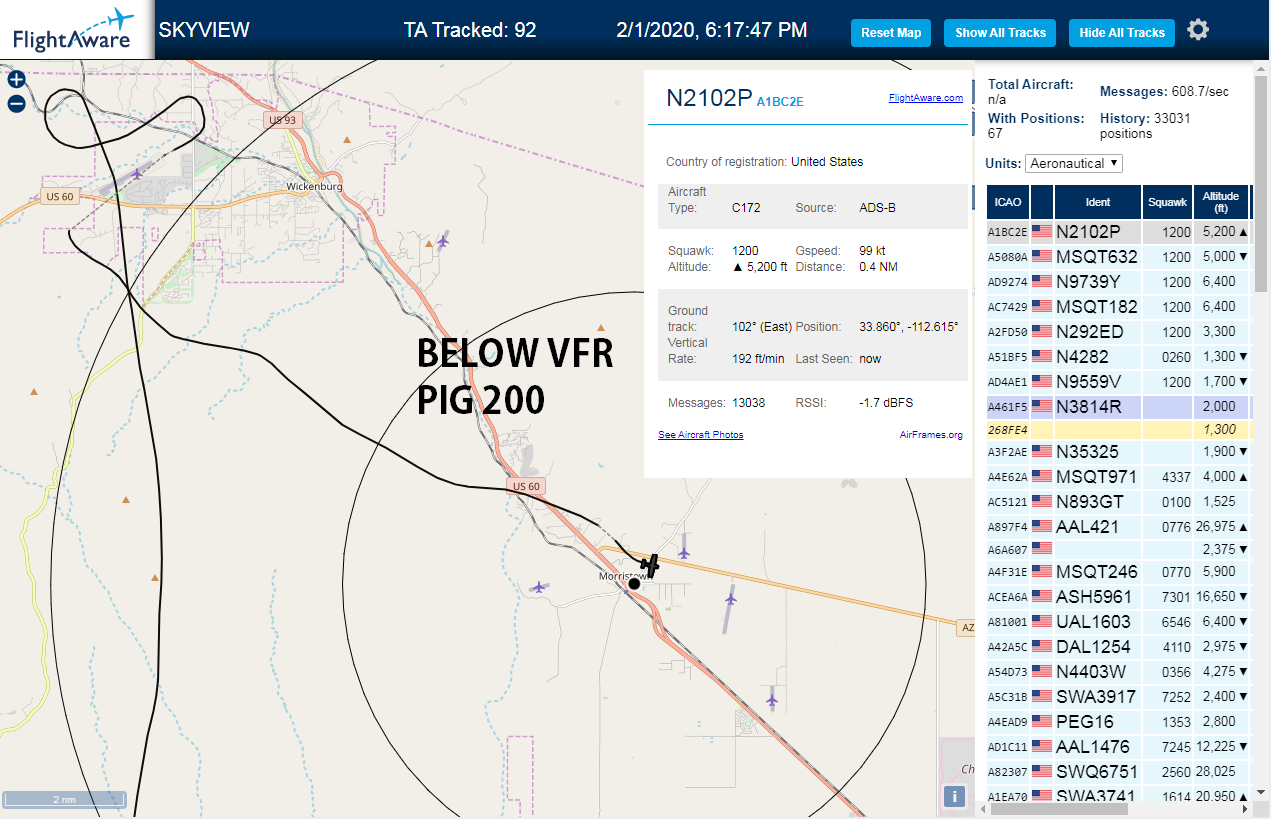The image size is (1271, 819).
Task: Click the N2102P title in info panel
Action: (x=709, y=97)
